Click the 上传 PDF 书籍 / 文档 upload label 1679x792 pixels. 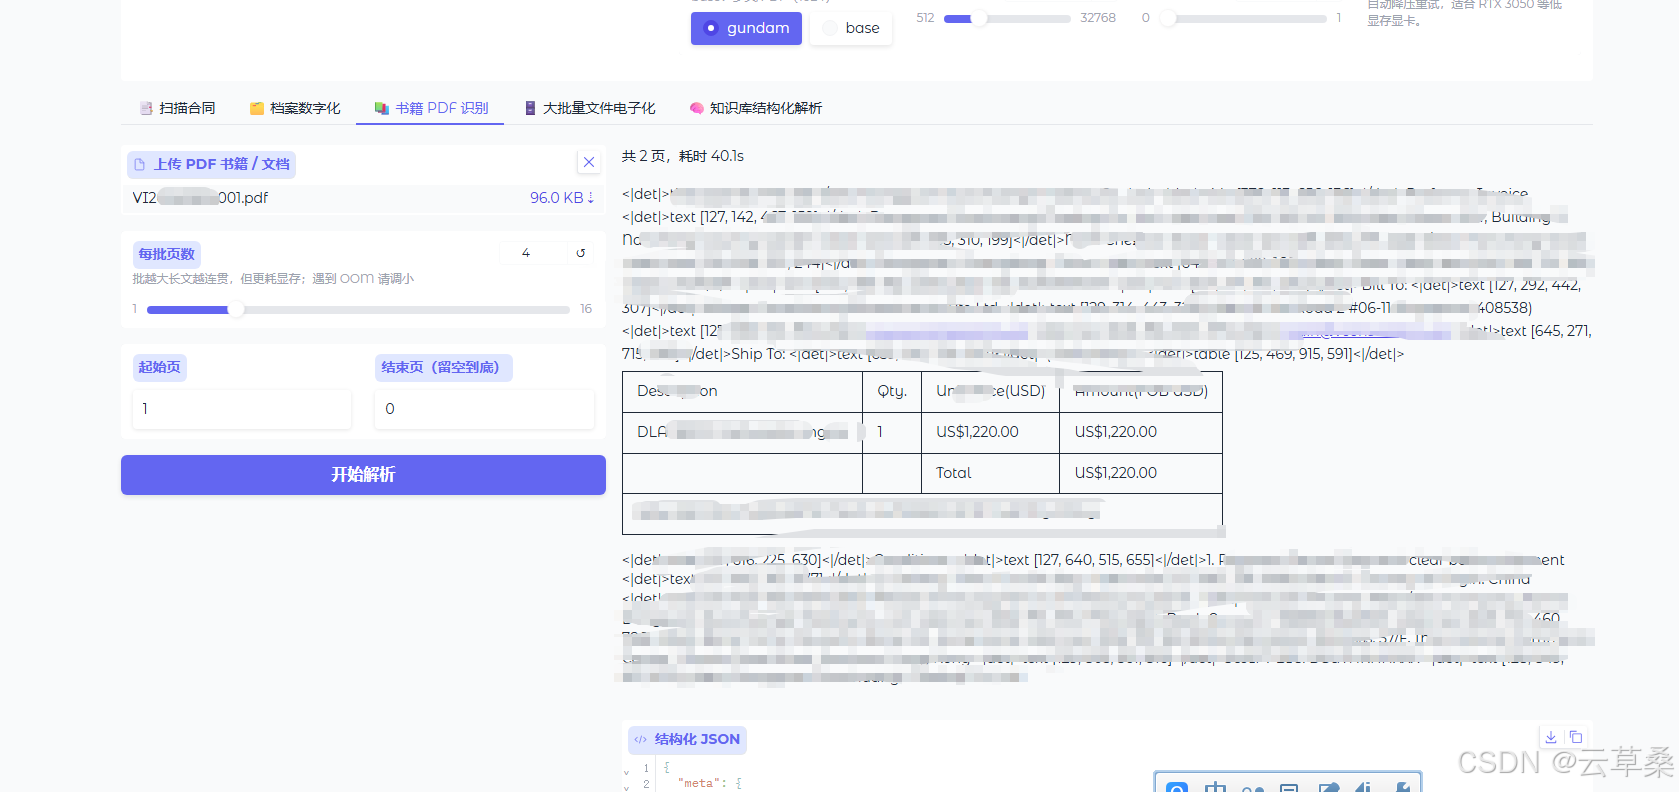tap(211, 164)
